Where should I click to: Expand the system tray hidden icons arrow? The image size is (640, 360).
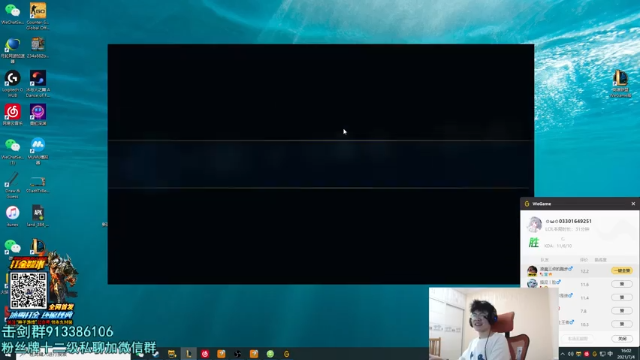coord(563,354)
